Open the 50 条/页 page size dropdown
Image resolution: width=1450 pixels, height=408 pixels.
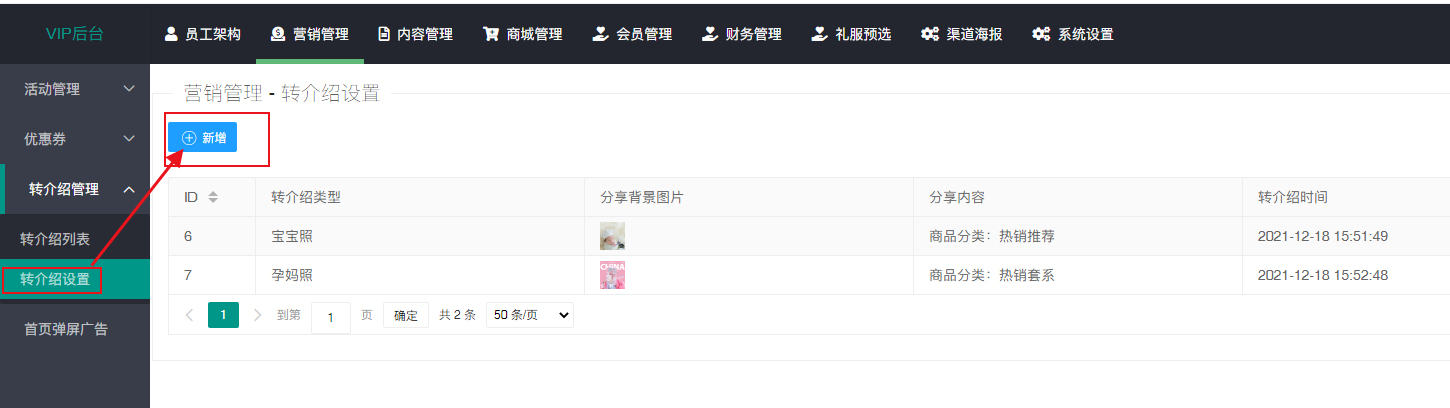530,315
